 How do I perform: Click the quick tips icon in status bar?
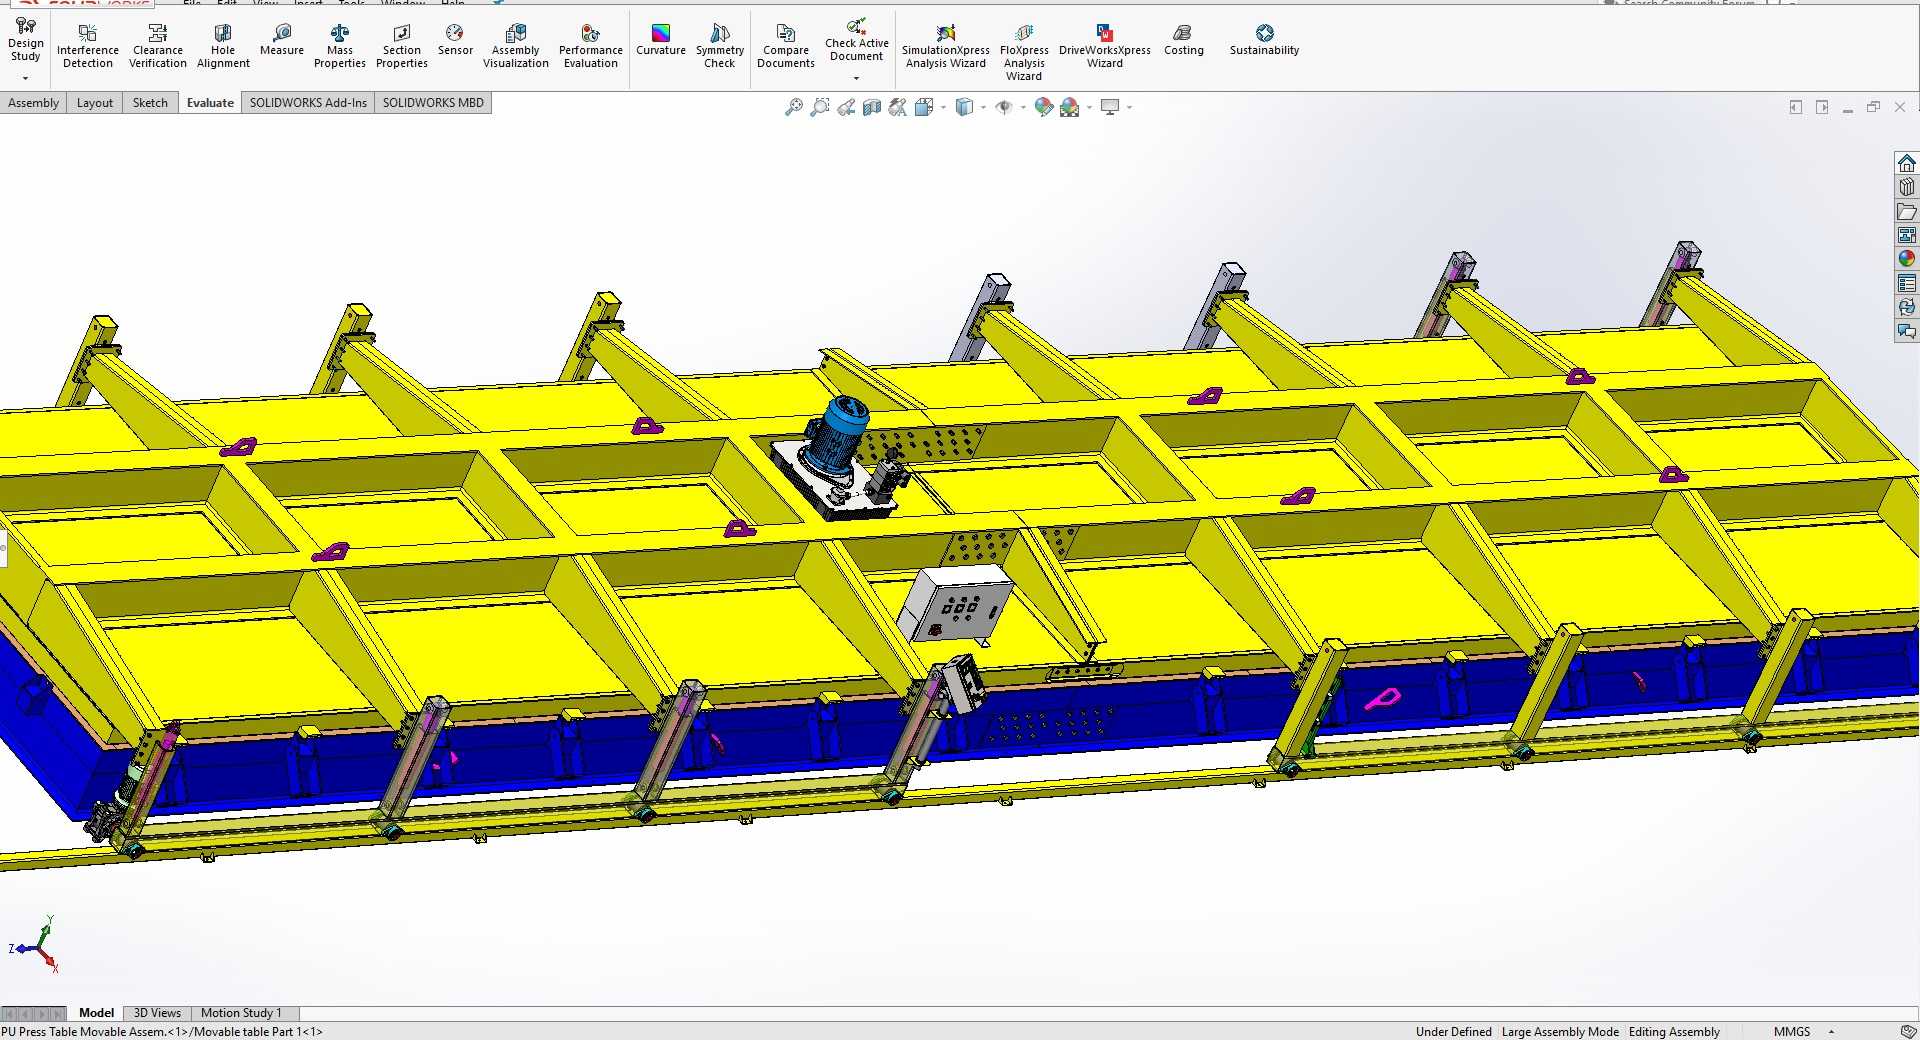click(x=1908, y=1032)
